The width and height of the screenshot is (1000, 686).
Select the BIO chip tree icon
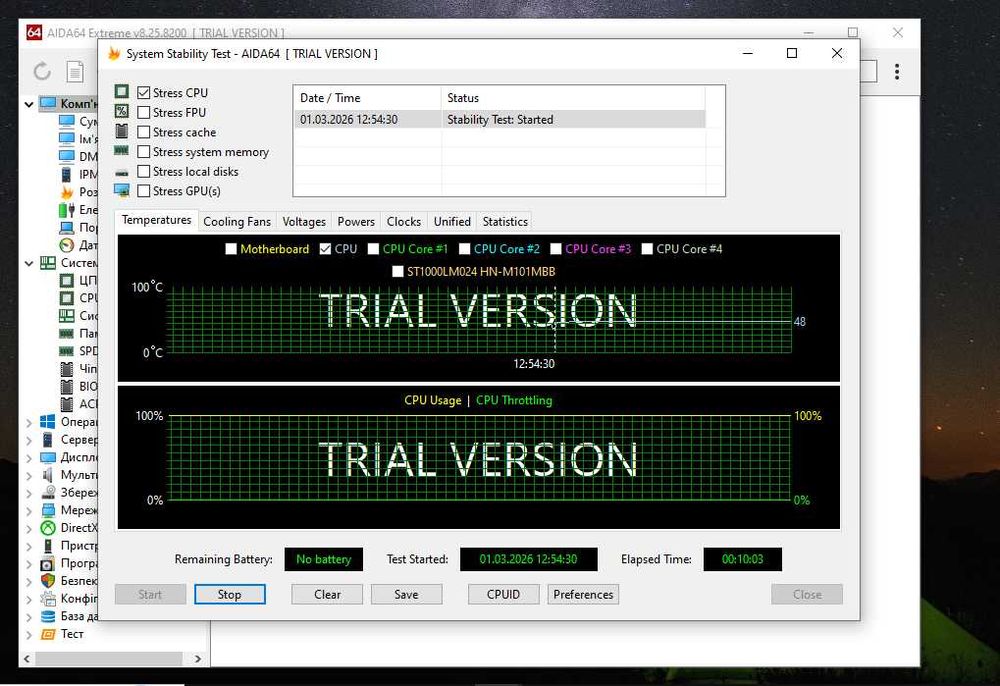(67, 386)
